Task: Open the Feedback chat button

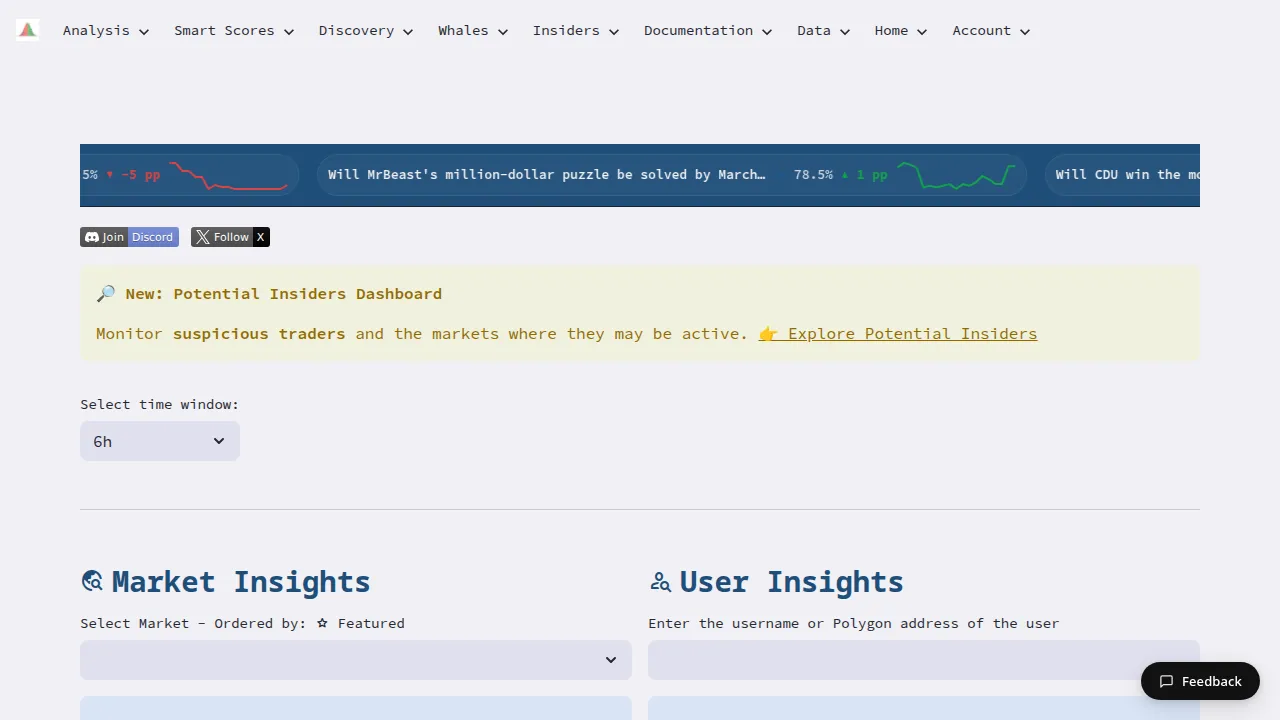Action: click(1200, 681)
